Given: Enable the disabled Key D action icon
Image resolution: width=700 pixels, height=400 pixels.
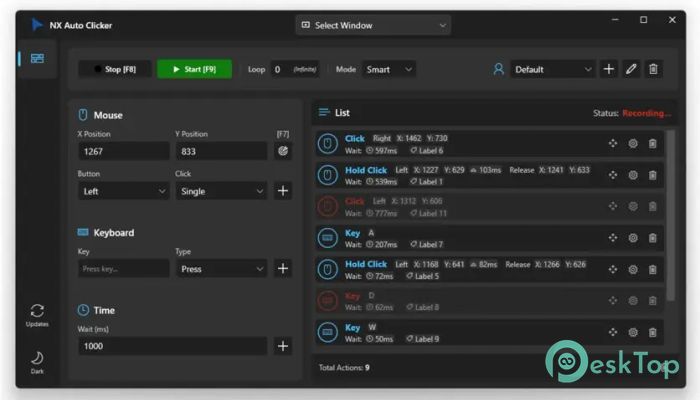Looking at the screenshot, I should point(327,301).
